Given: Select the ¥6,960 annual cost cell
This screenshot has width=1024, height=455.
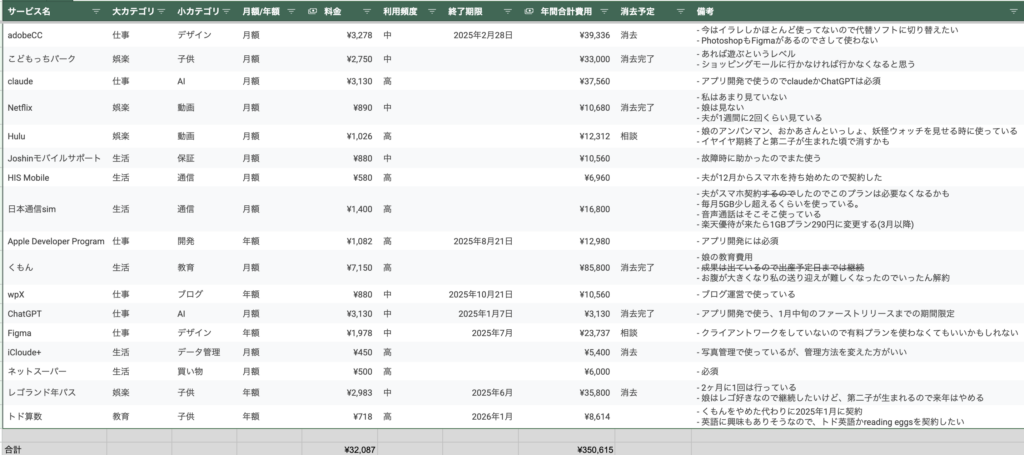Looking at the screenshot, I should point(567,178).
